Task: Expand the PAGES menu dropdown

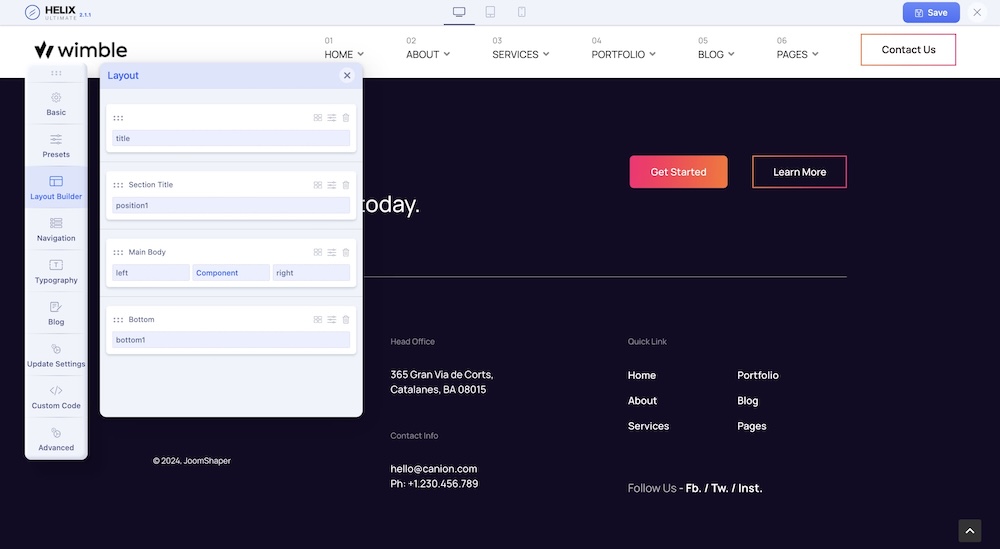Action: [x=797, y=54]
